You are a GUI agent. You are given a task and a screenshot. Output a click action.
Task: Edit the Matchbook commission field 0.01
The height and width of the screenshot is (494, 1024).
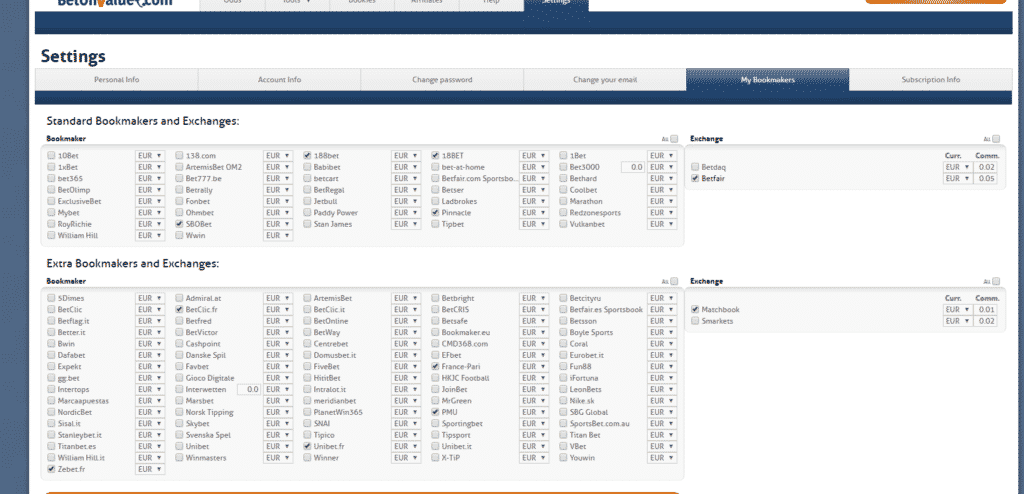985,310
